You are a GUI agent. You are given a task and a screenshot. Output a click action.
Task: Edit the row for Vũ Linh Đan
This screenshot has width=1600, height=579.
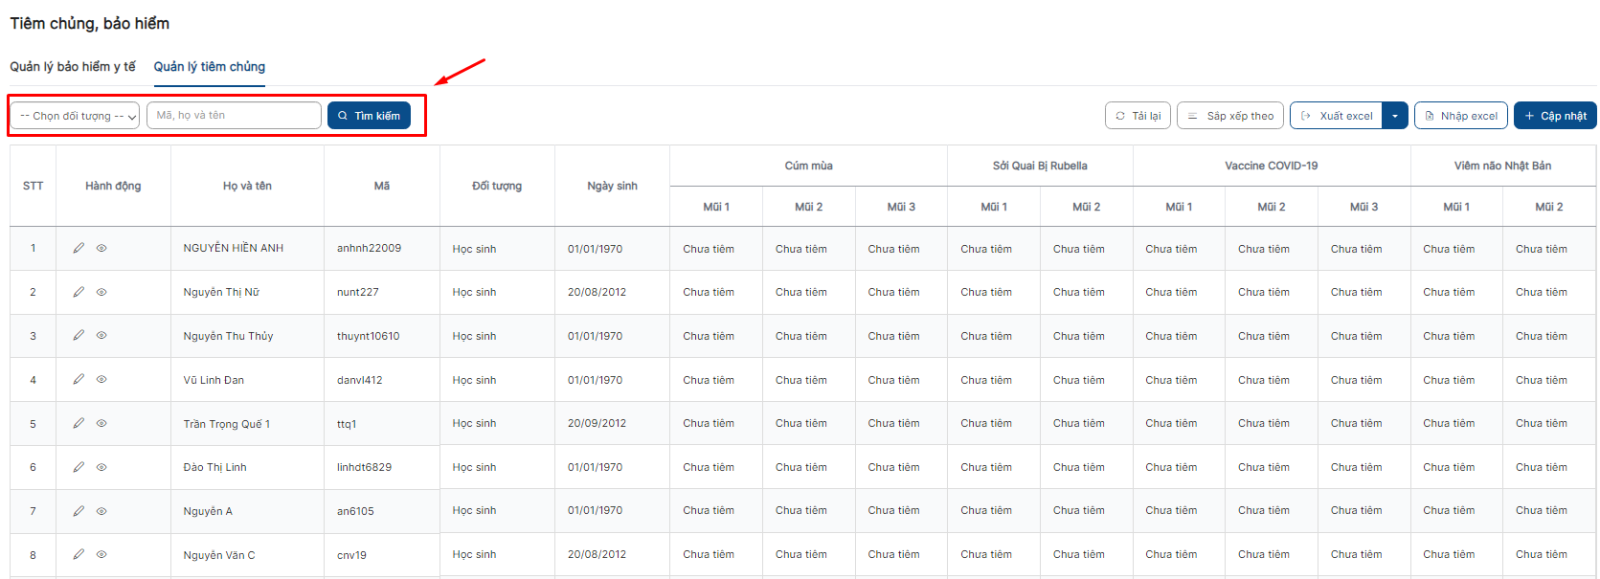(78, 379)
